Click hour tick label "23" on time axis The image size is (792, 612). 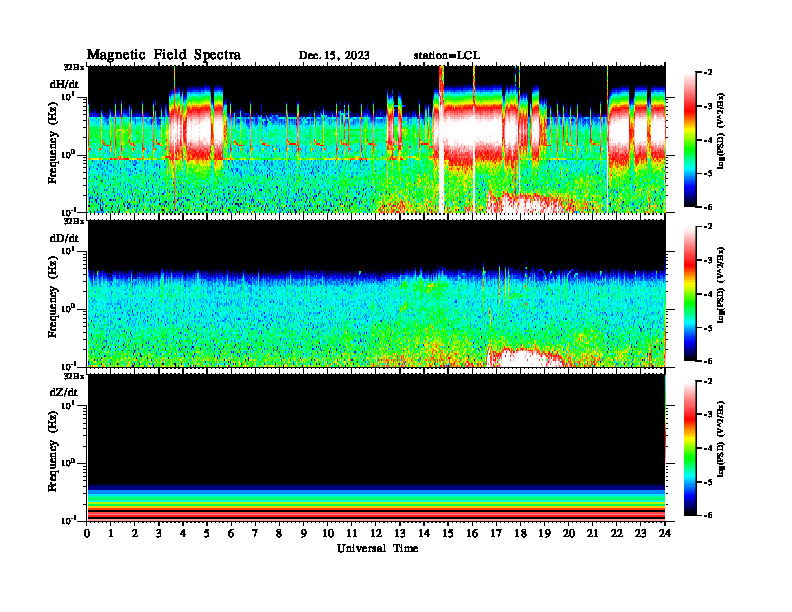pos(640,533)
